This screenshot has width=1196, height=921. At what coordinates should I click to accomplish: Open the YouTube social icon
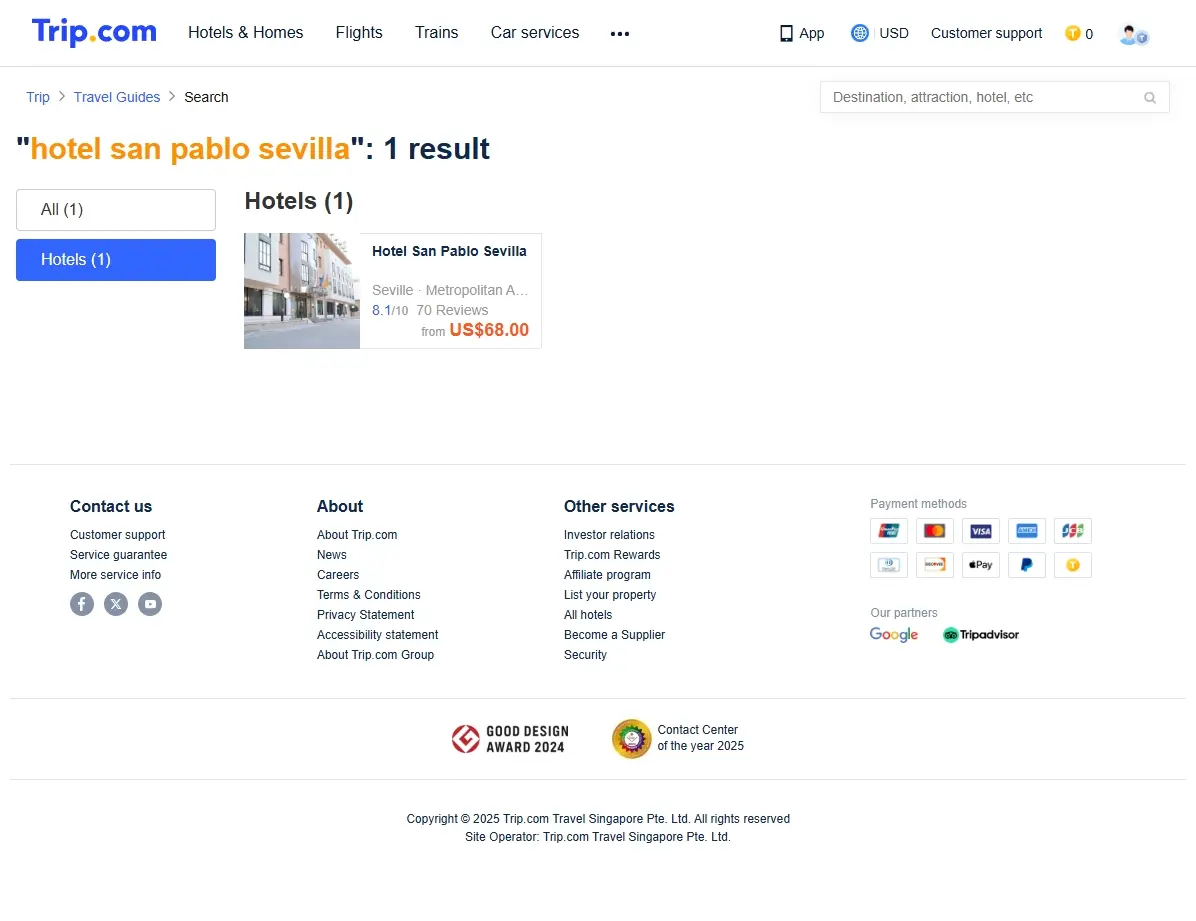pos(150,604)
